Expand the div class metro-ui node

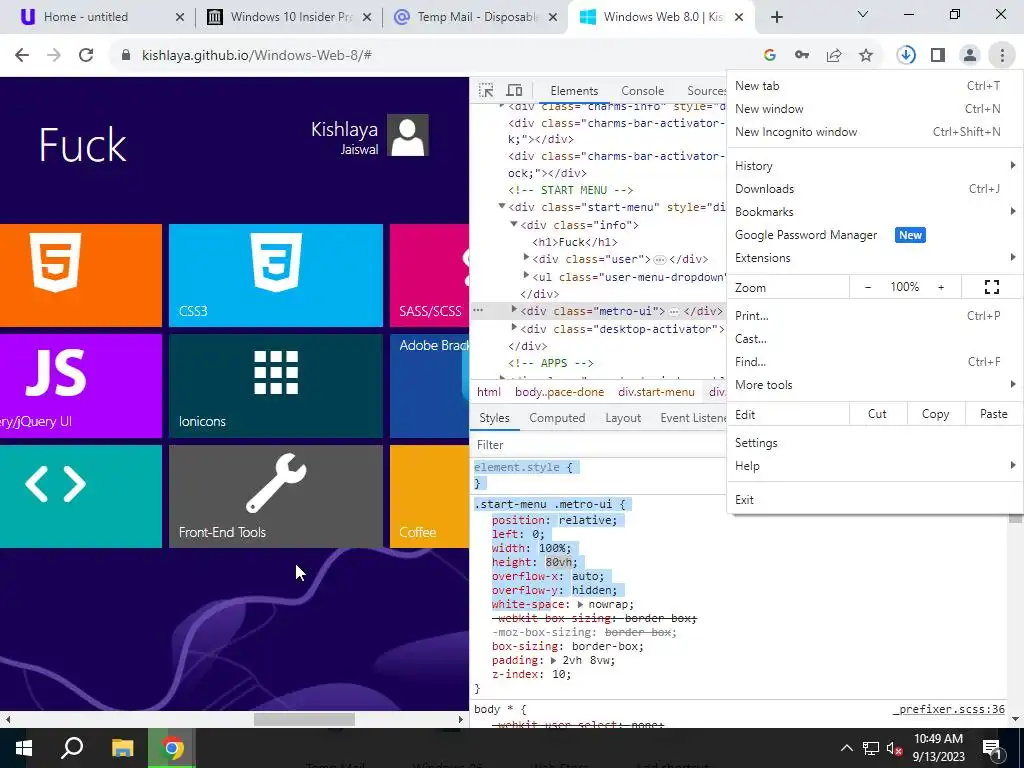click(x=514, y=310)
